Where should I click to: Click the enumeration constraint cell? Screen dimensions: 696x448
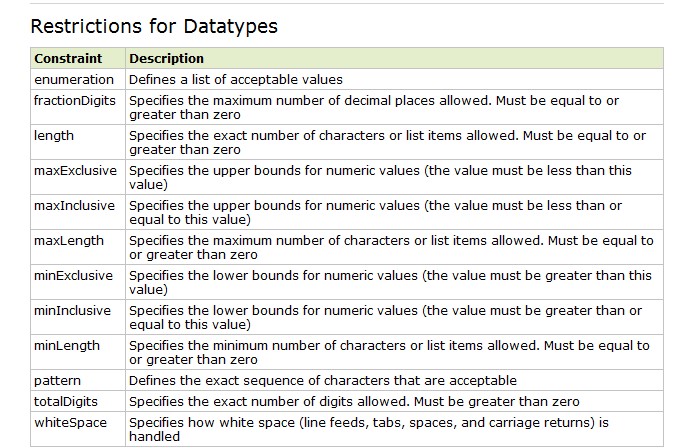pos(78,79)
